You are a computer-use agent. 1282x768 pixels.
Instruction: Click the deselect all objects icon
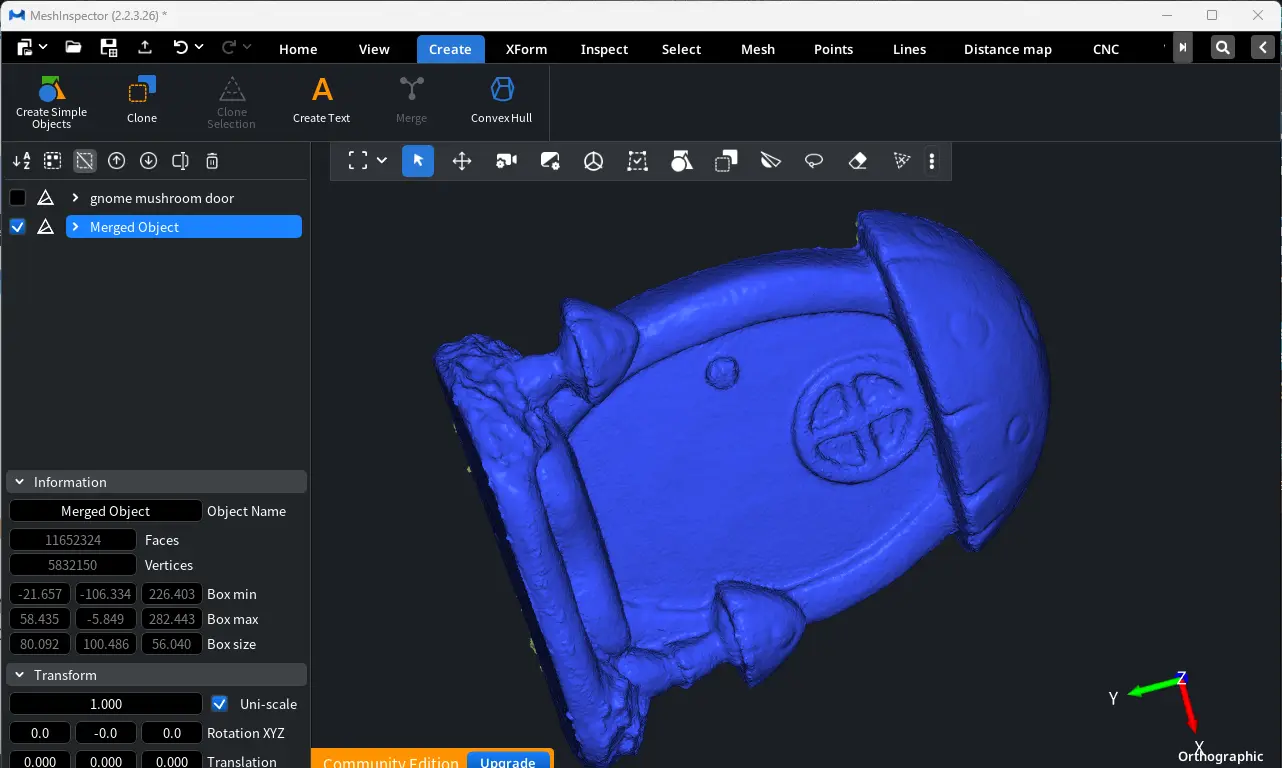click(x=85, y=161)
